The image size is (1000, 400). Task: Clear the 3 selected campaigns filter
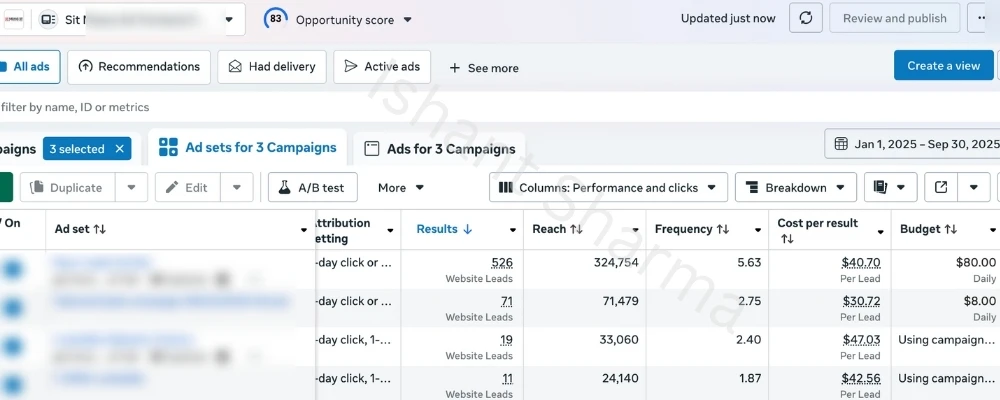pyautogui.click(x=120, y=149)
